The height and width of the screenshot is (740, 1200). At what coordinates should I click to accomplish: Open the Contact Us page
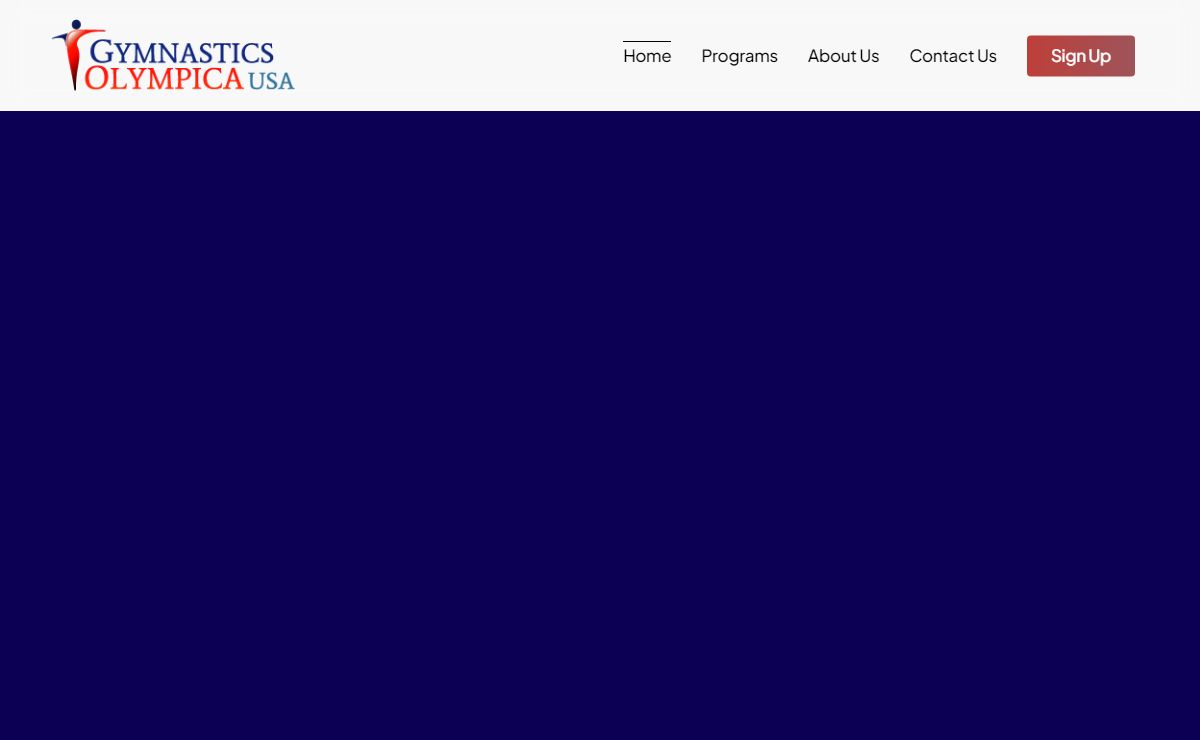953,56
